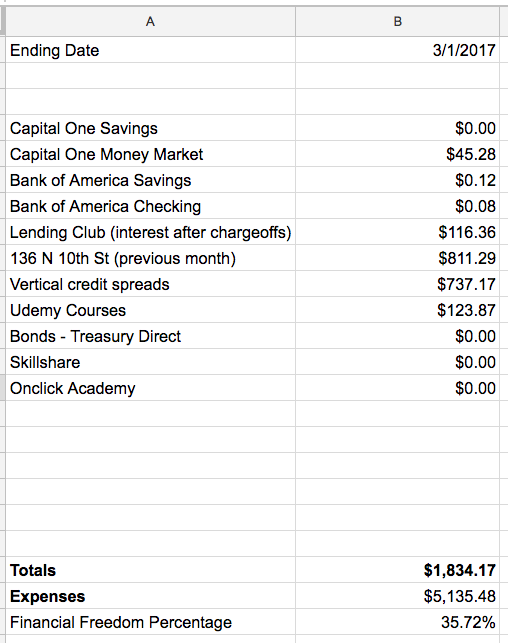Select column B header

pos(397,21)
